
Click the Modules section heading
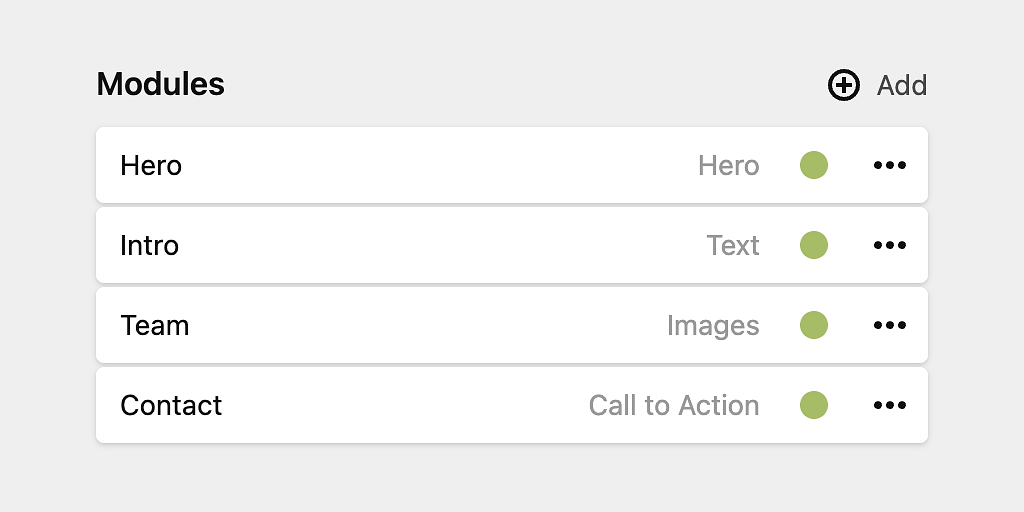(x=161, y=84)
